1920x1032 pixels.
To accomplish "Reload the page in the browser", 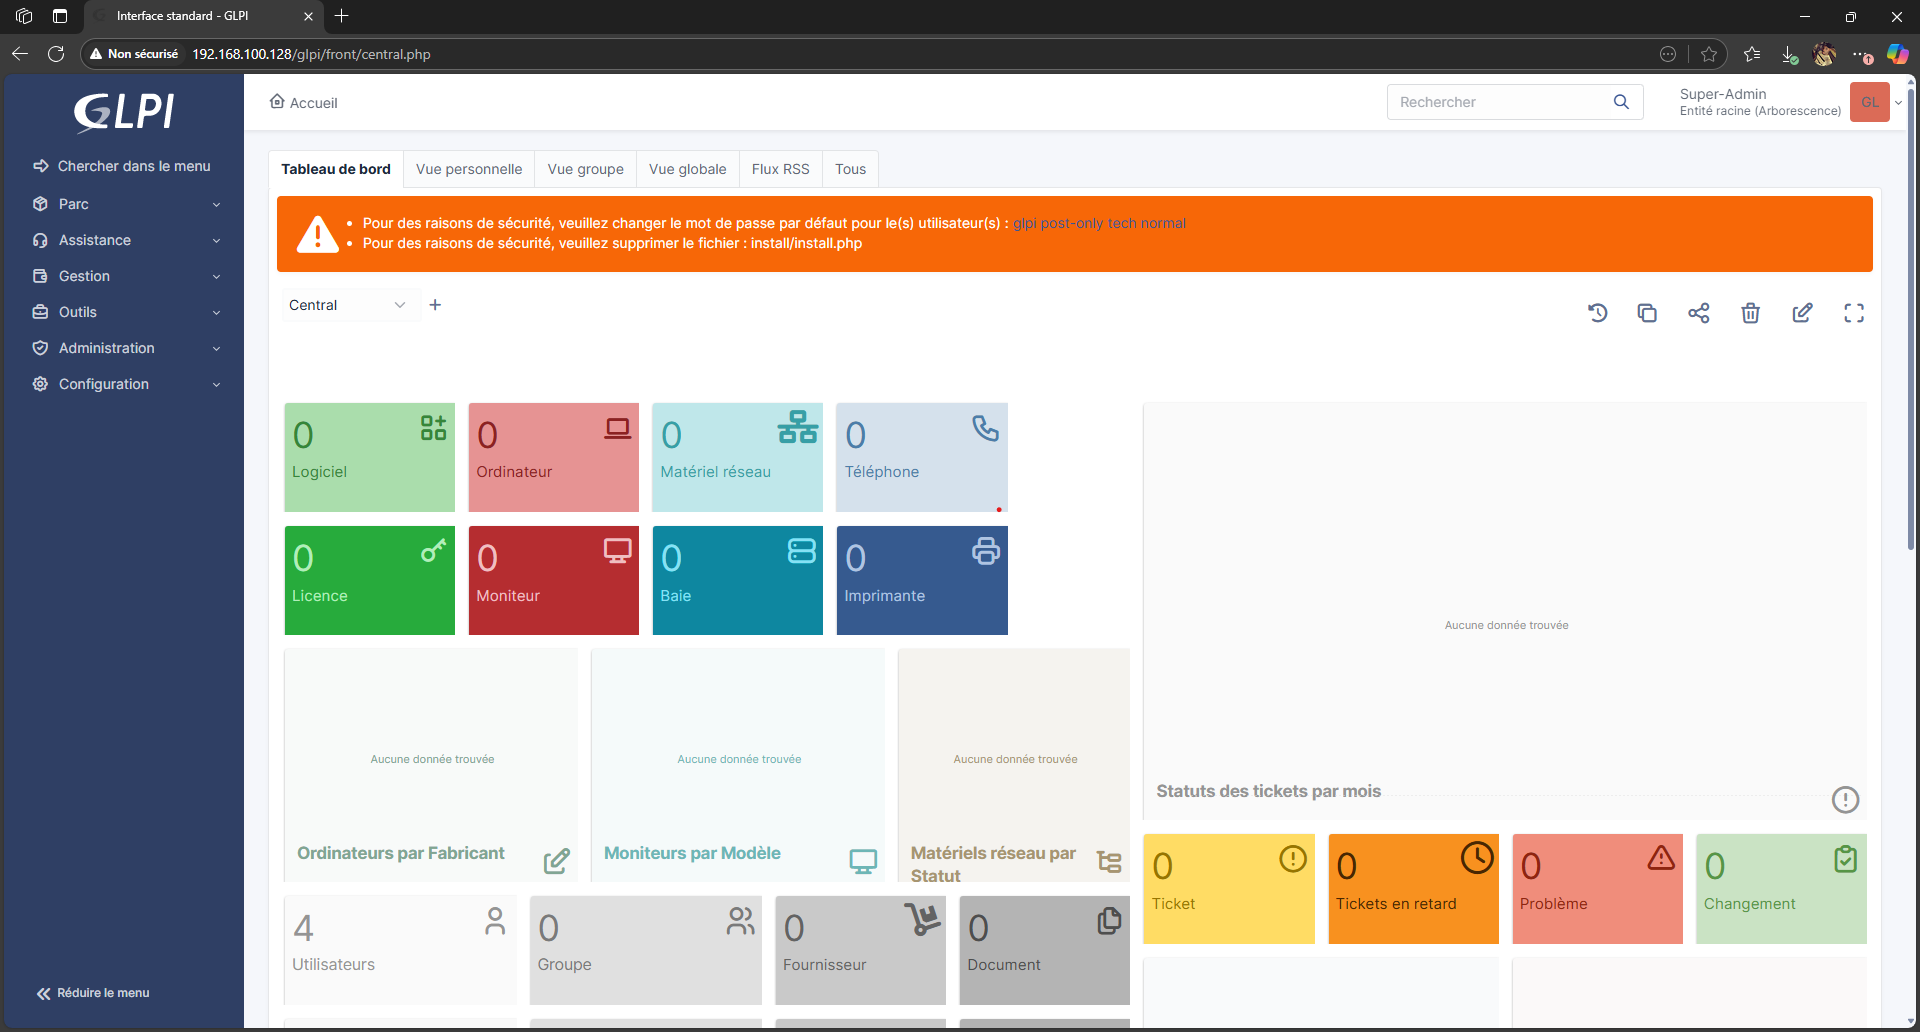I will 56,54.
